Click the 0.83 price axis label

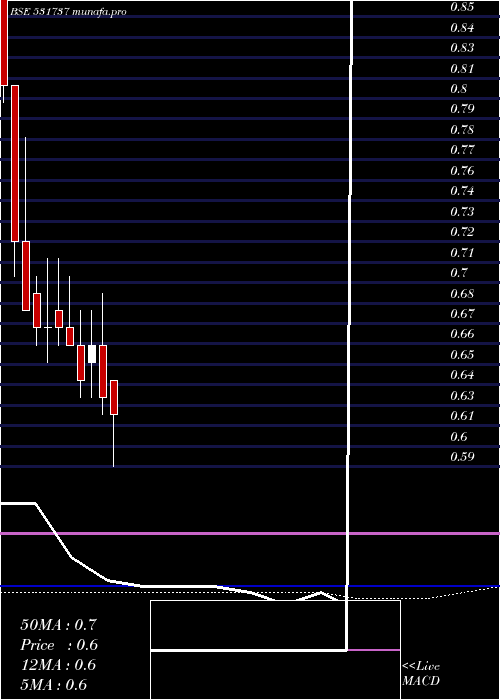click(x=462, y=48)
